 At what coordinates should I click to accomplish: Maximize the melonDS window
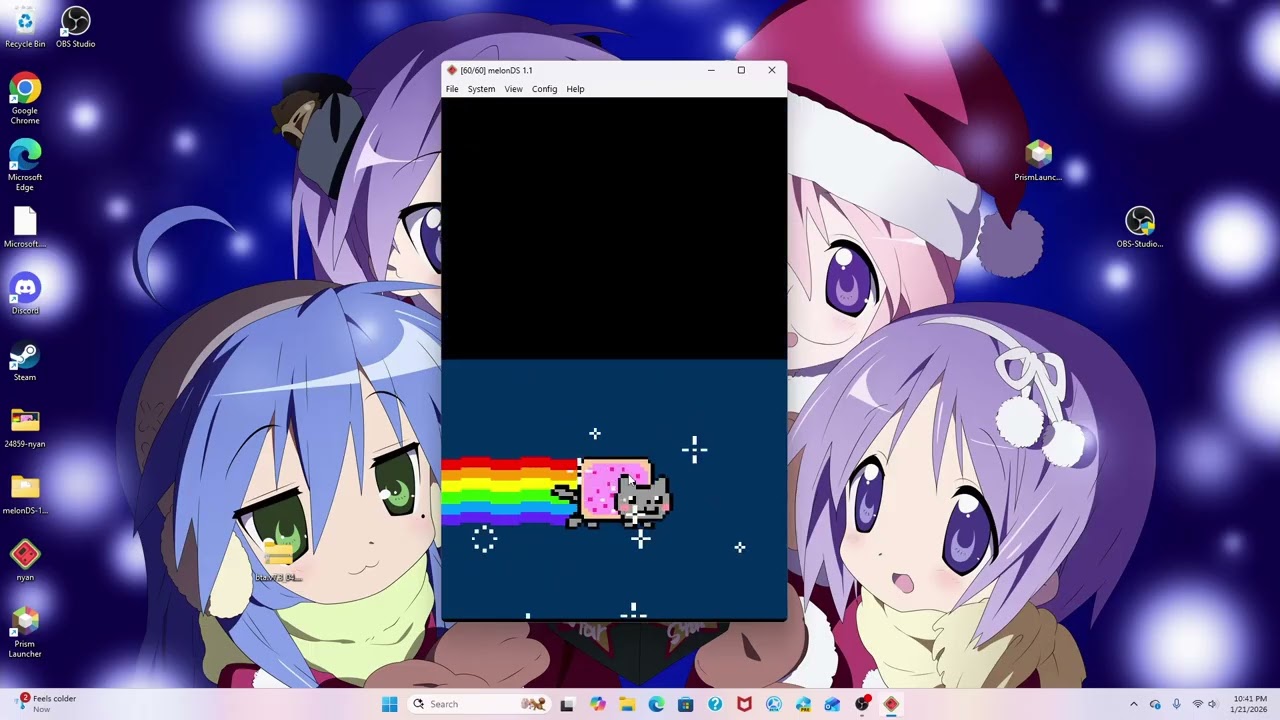(x=741, y=70)
